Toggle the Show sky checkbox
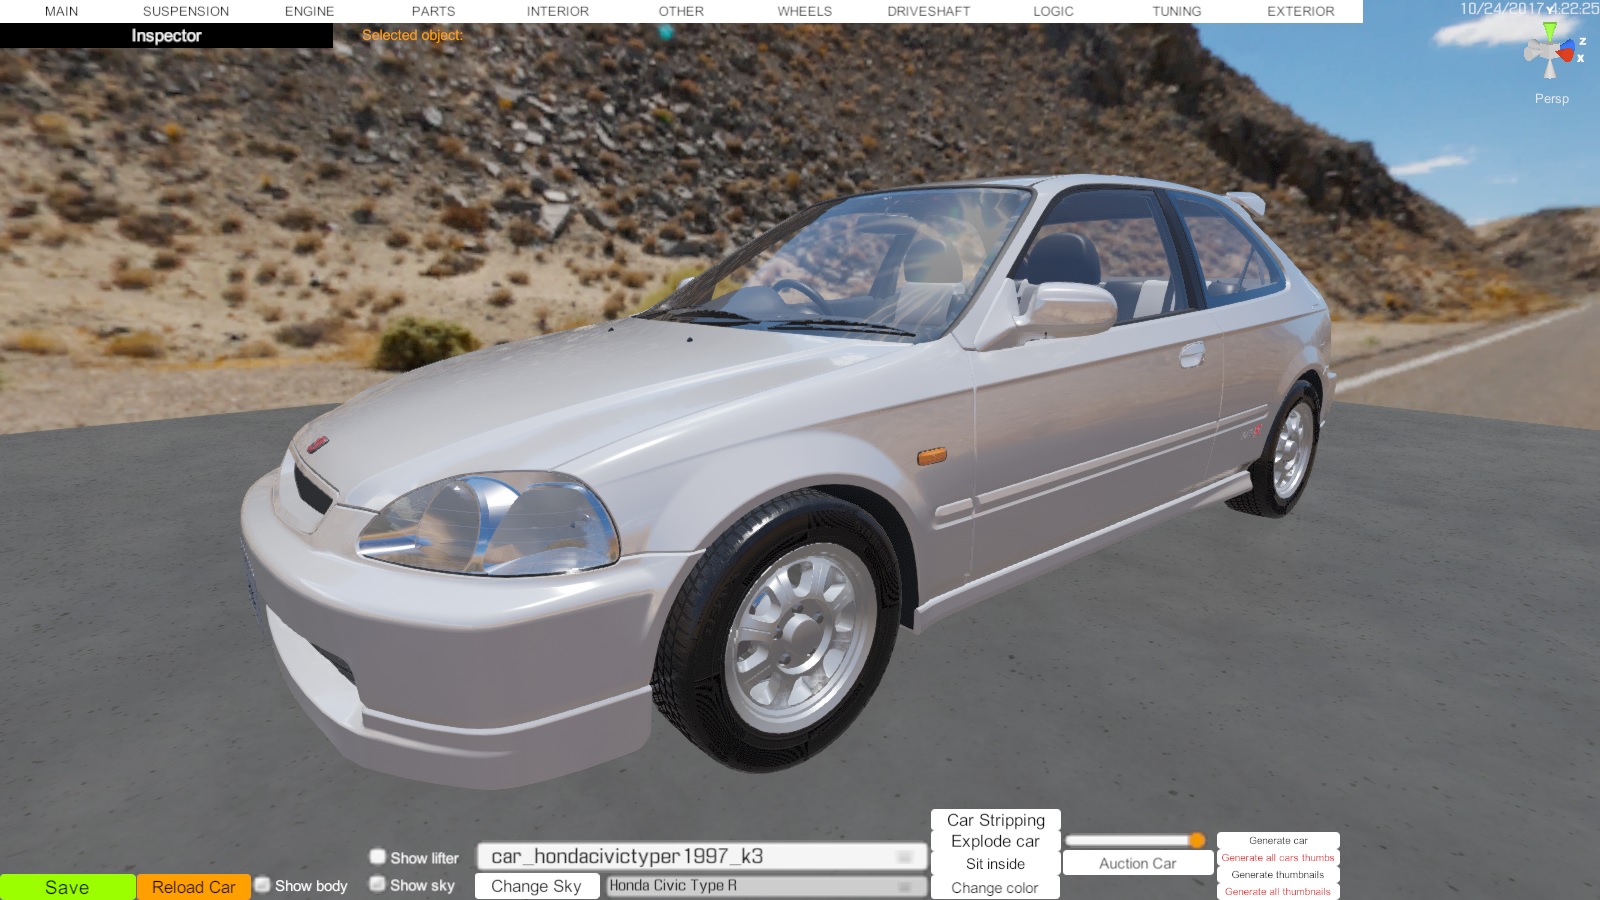 [x=378, y=884]
